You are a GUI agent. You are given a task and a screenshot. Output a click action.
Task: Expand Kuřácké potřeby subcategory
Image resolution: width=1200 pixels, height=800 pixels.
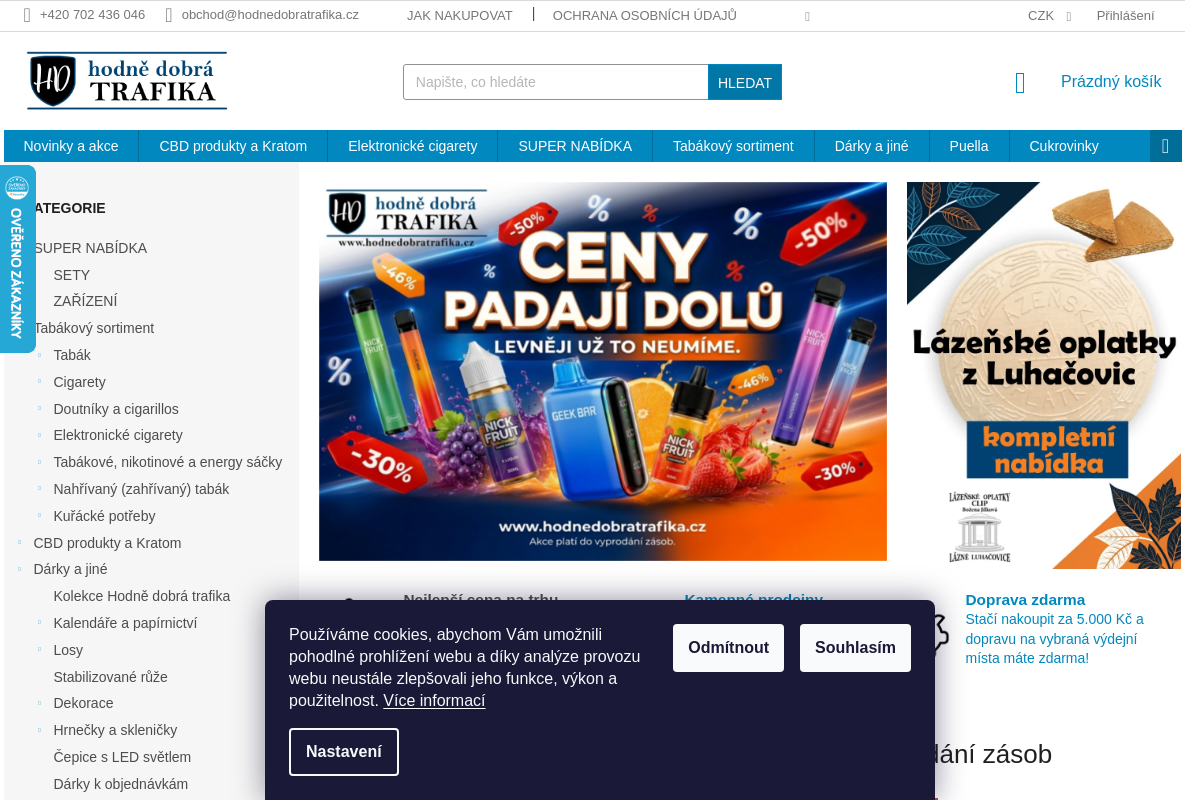coord(40,516)
